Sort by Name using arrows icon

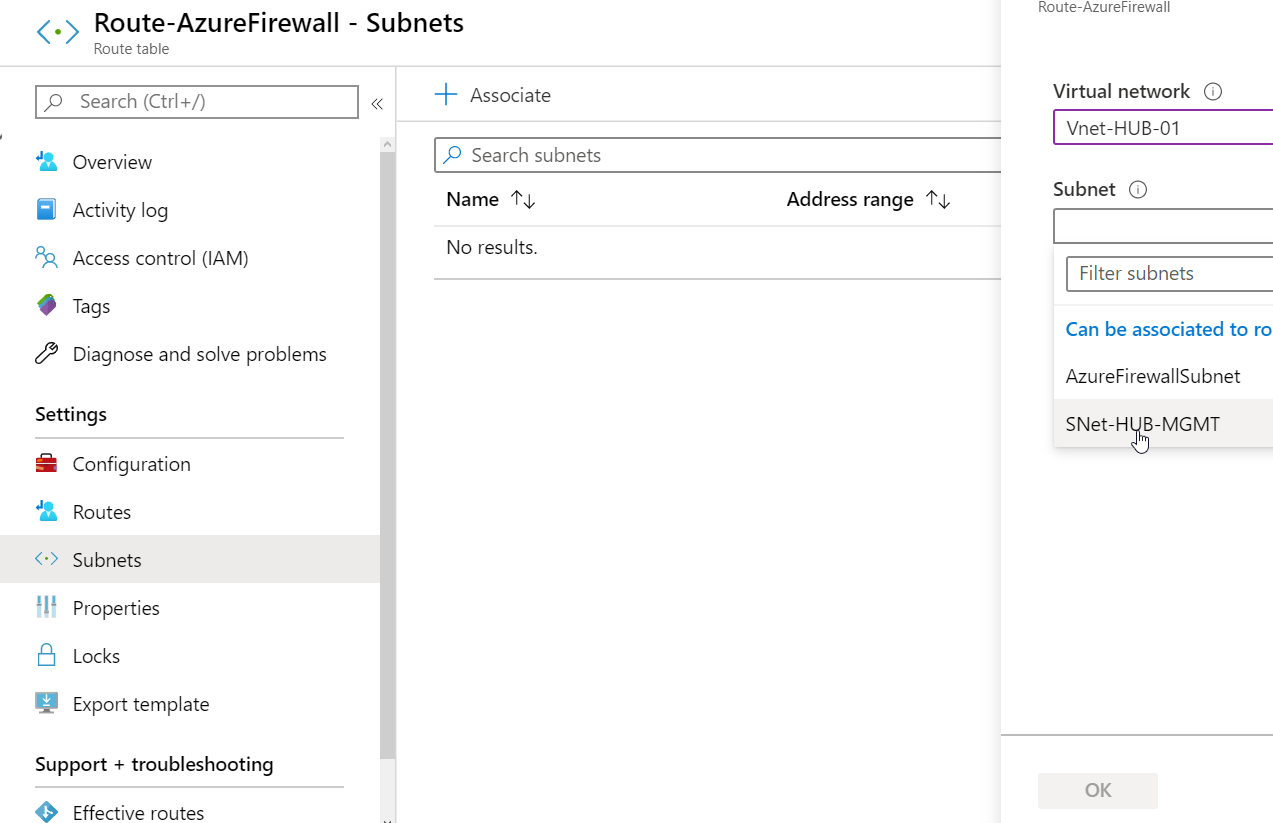tap(523, 200)
